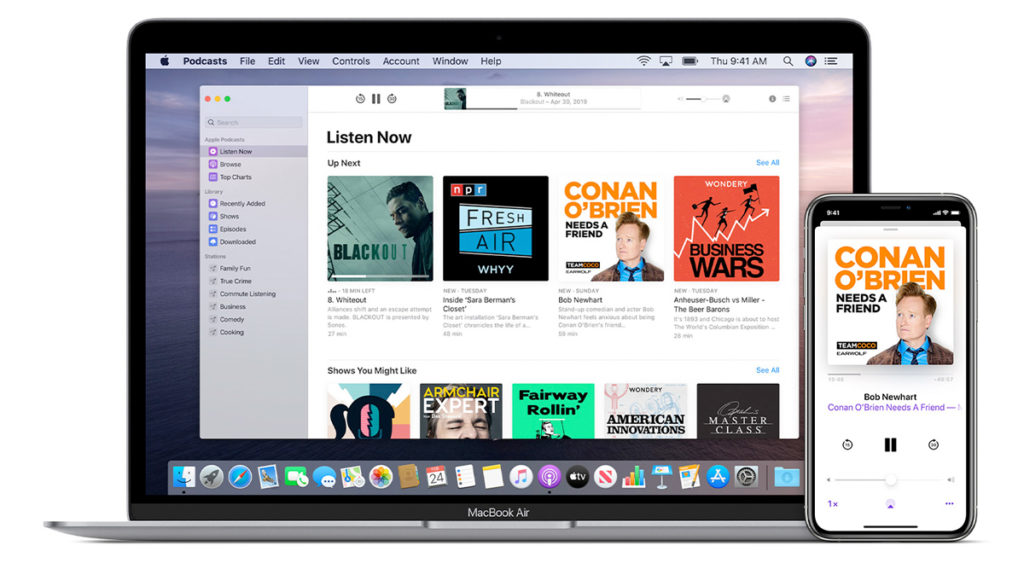Open Top Charts in the sidebar
1024x563 pixels.
pyautogui.click(x=230, y=177)
